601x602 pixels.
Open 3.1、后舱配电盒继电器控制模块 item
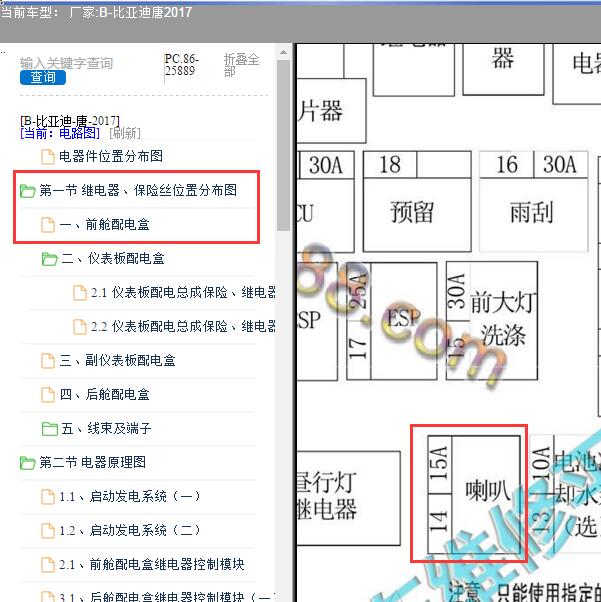[x=167, y=597]
